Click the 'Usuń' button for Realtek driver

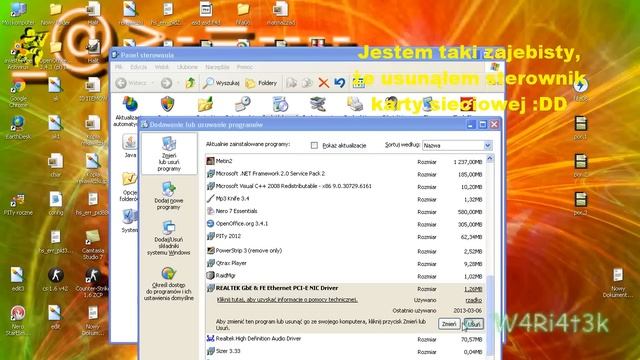pos(473,324)
